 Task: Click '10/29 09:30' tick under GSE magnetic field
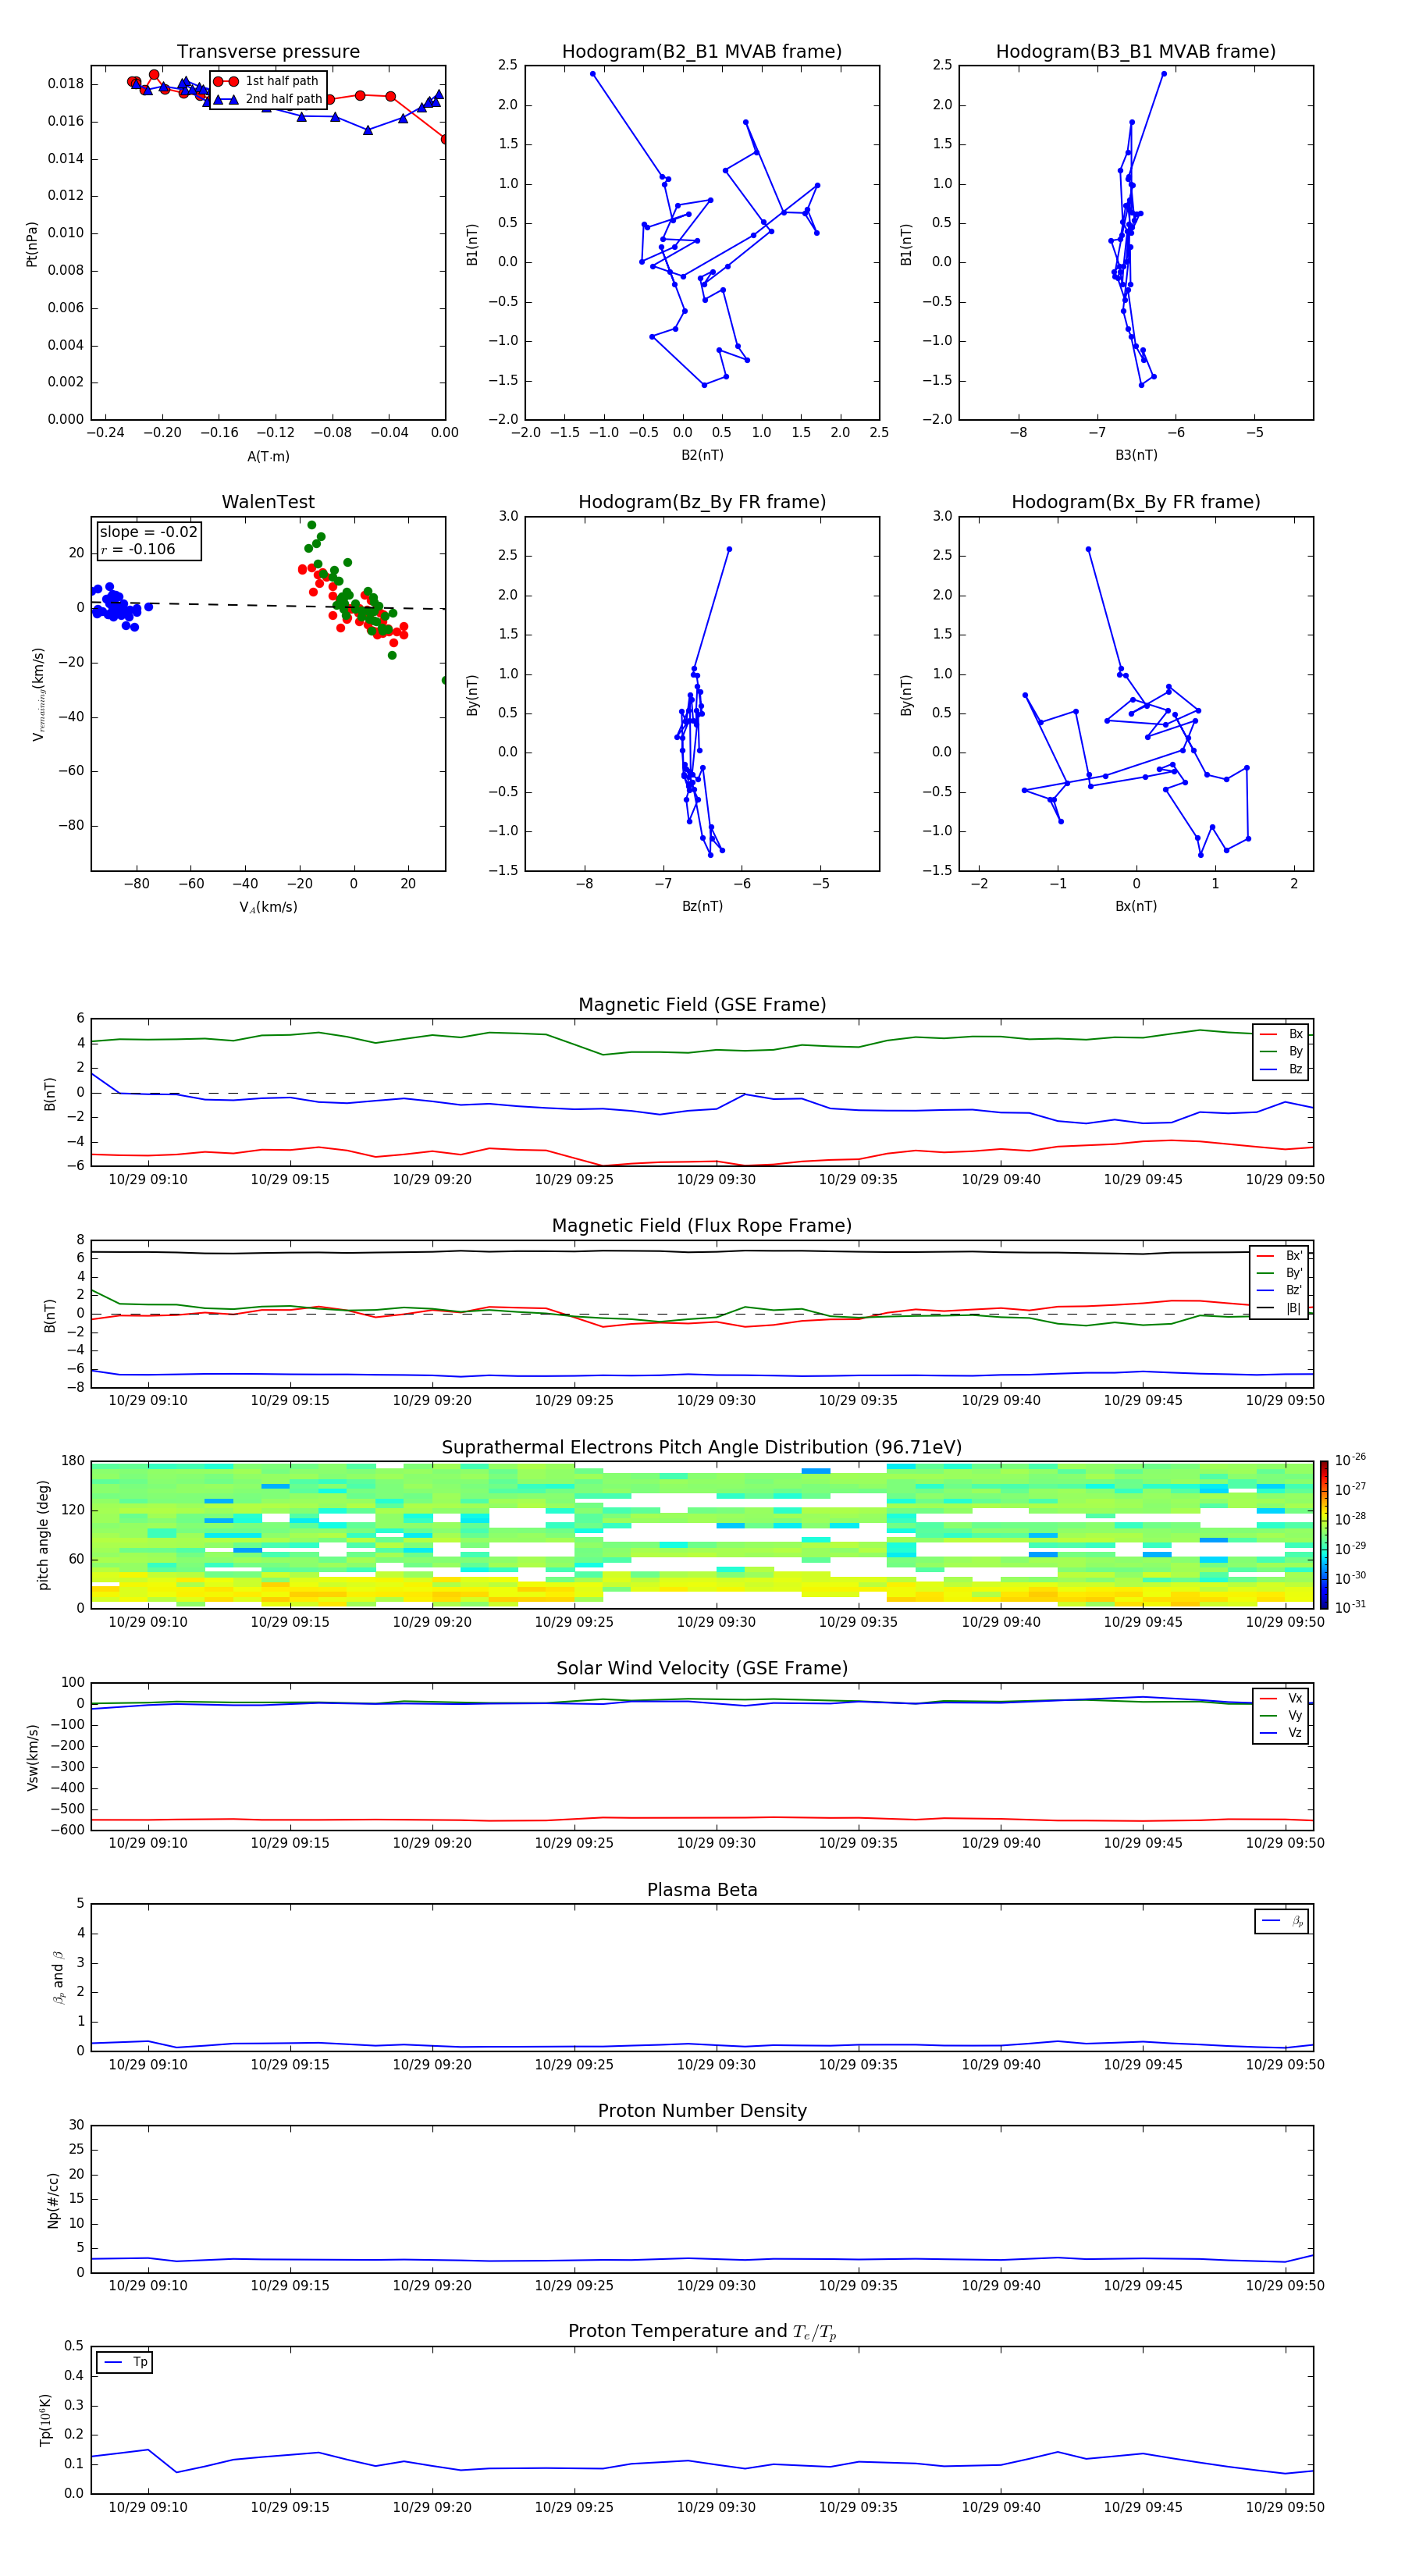tap(716, 1180)
